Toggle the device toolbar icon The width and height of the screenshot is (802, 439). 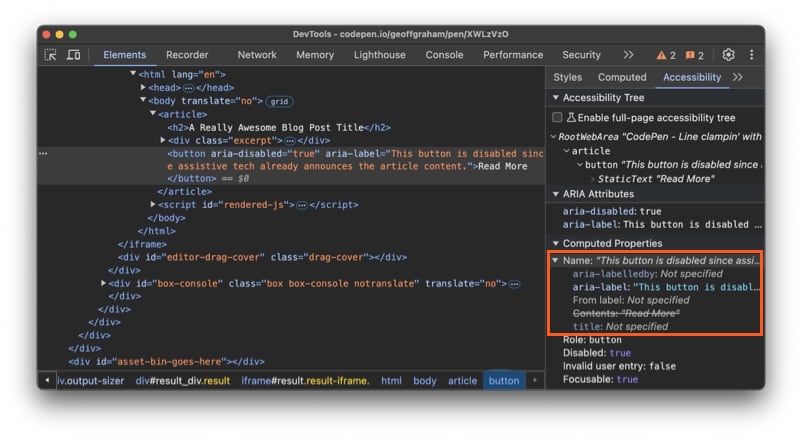(73, 55)
